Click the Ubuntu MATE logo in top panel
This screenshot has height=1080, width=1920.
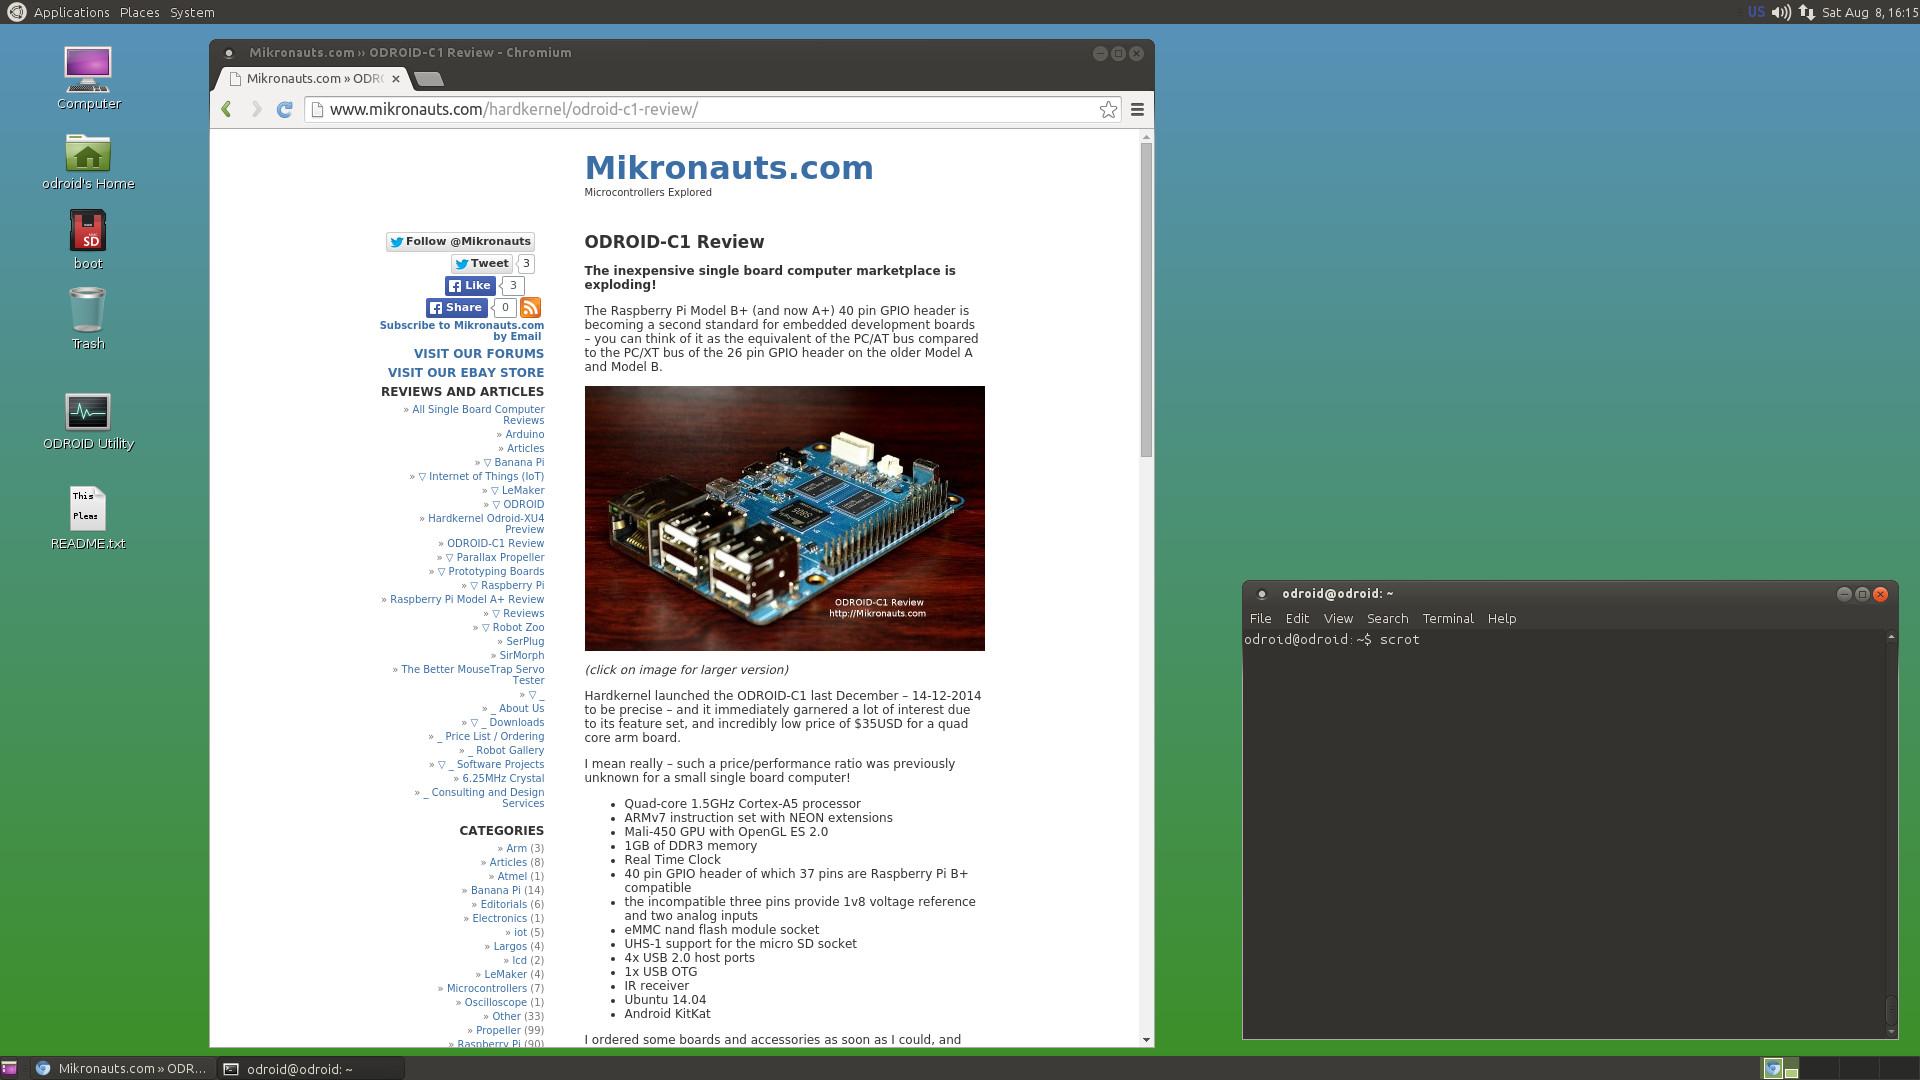pos(16,12)
